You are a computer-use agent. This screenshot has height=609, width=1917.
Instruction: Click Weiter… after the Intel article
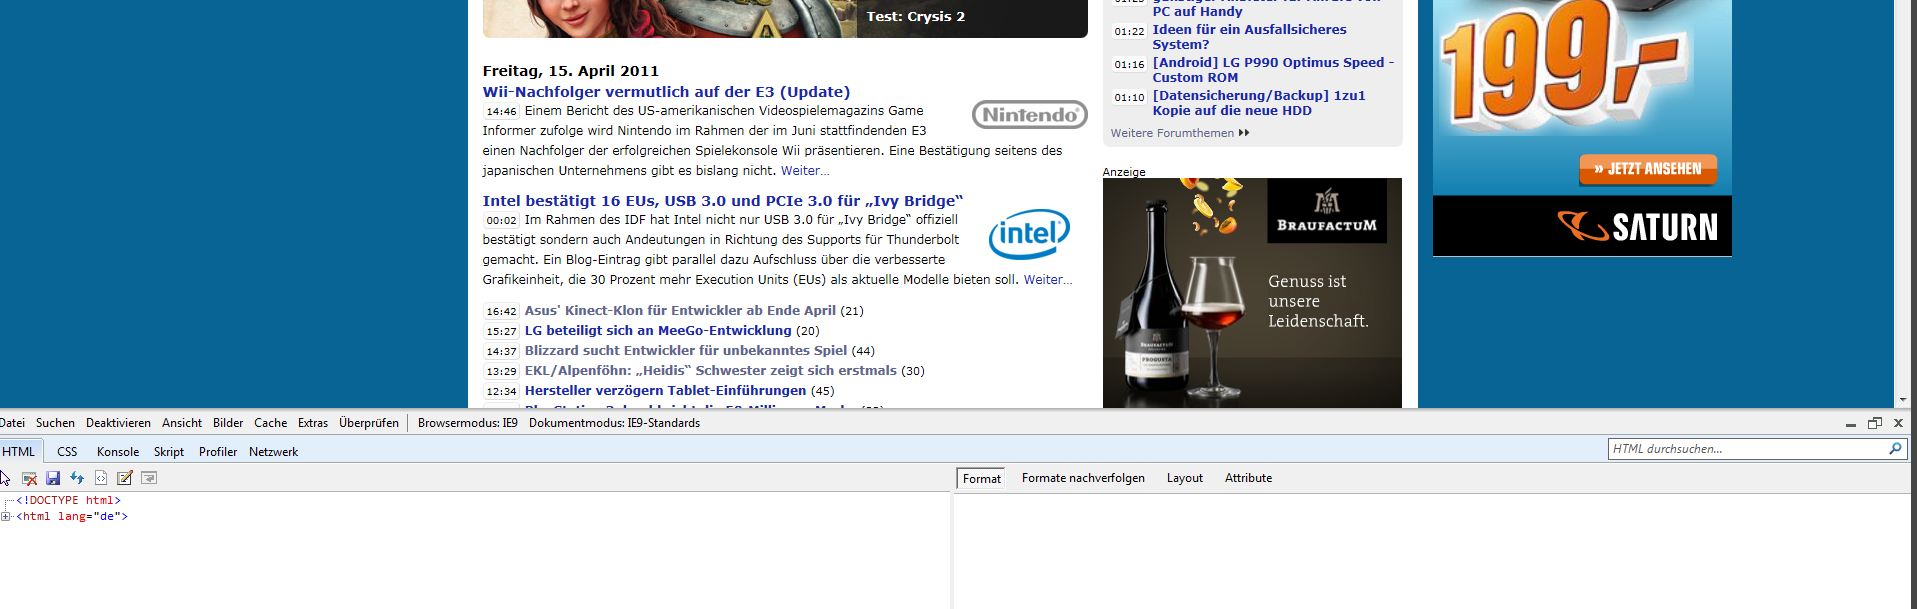1048,280
